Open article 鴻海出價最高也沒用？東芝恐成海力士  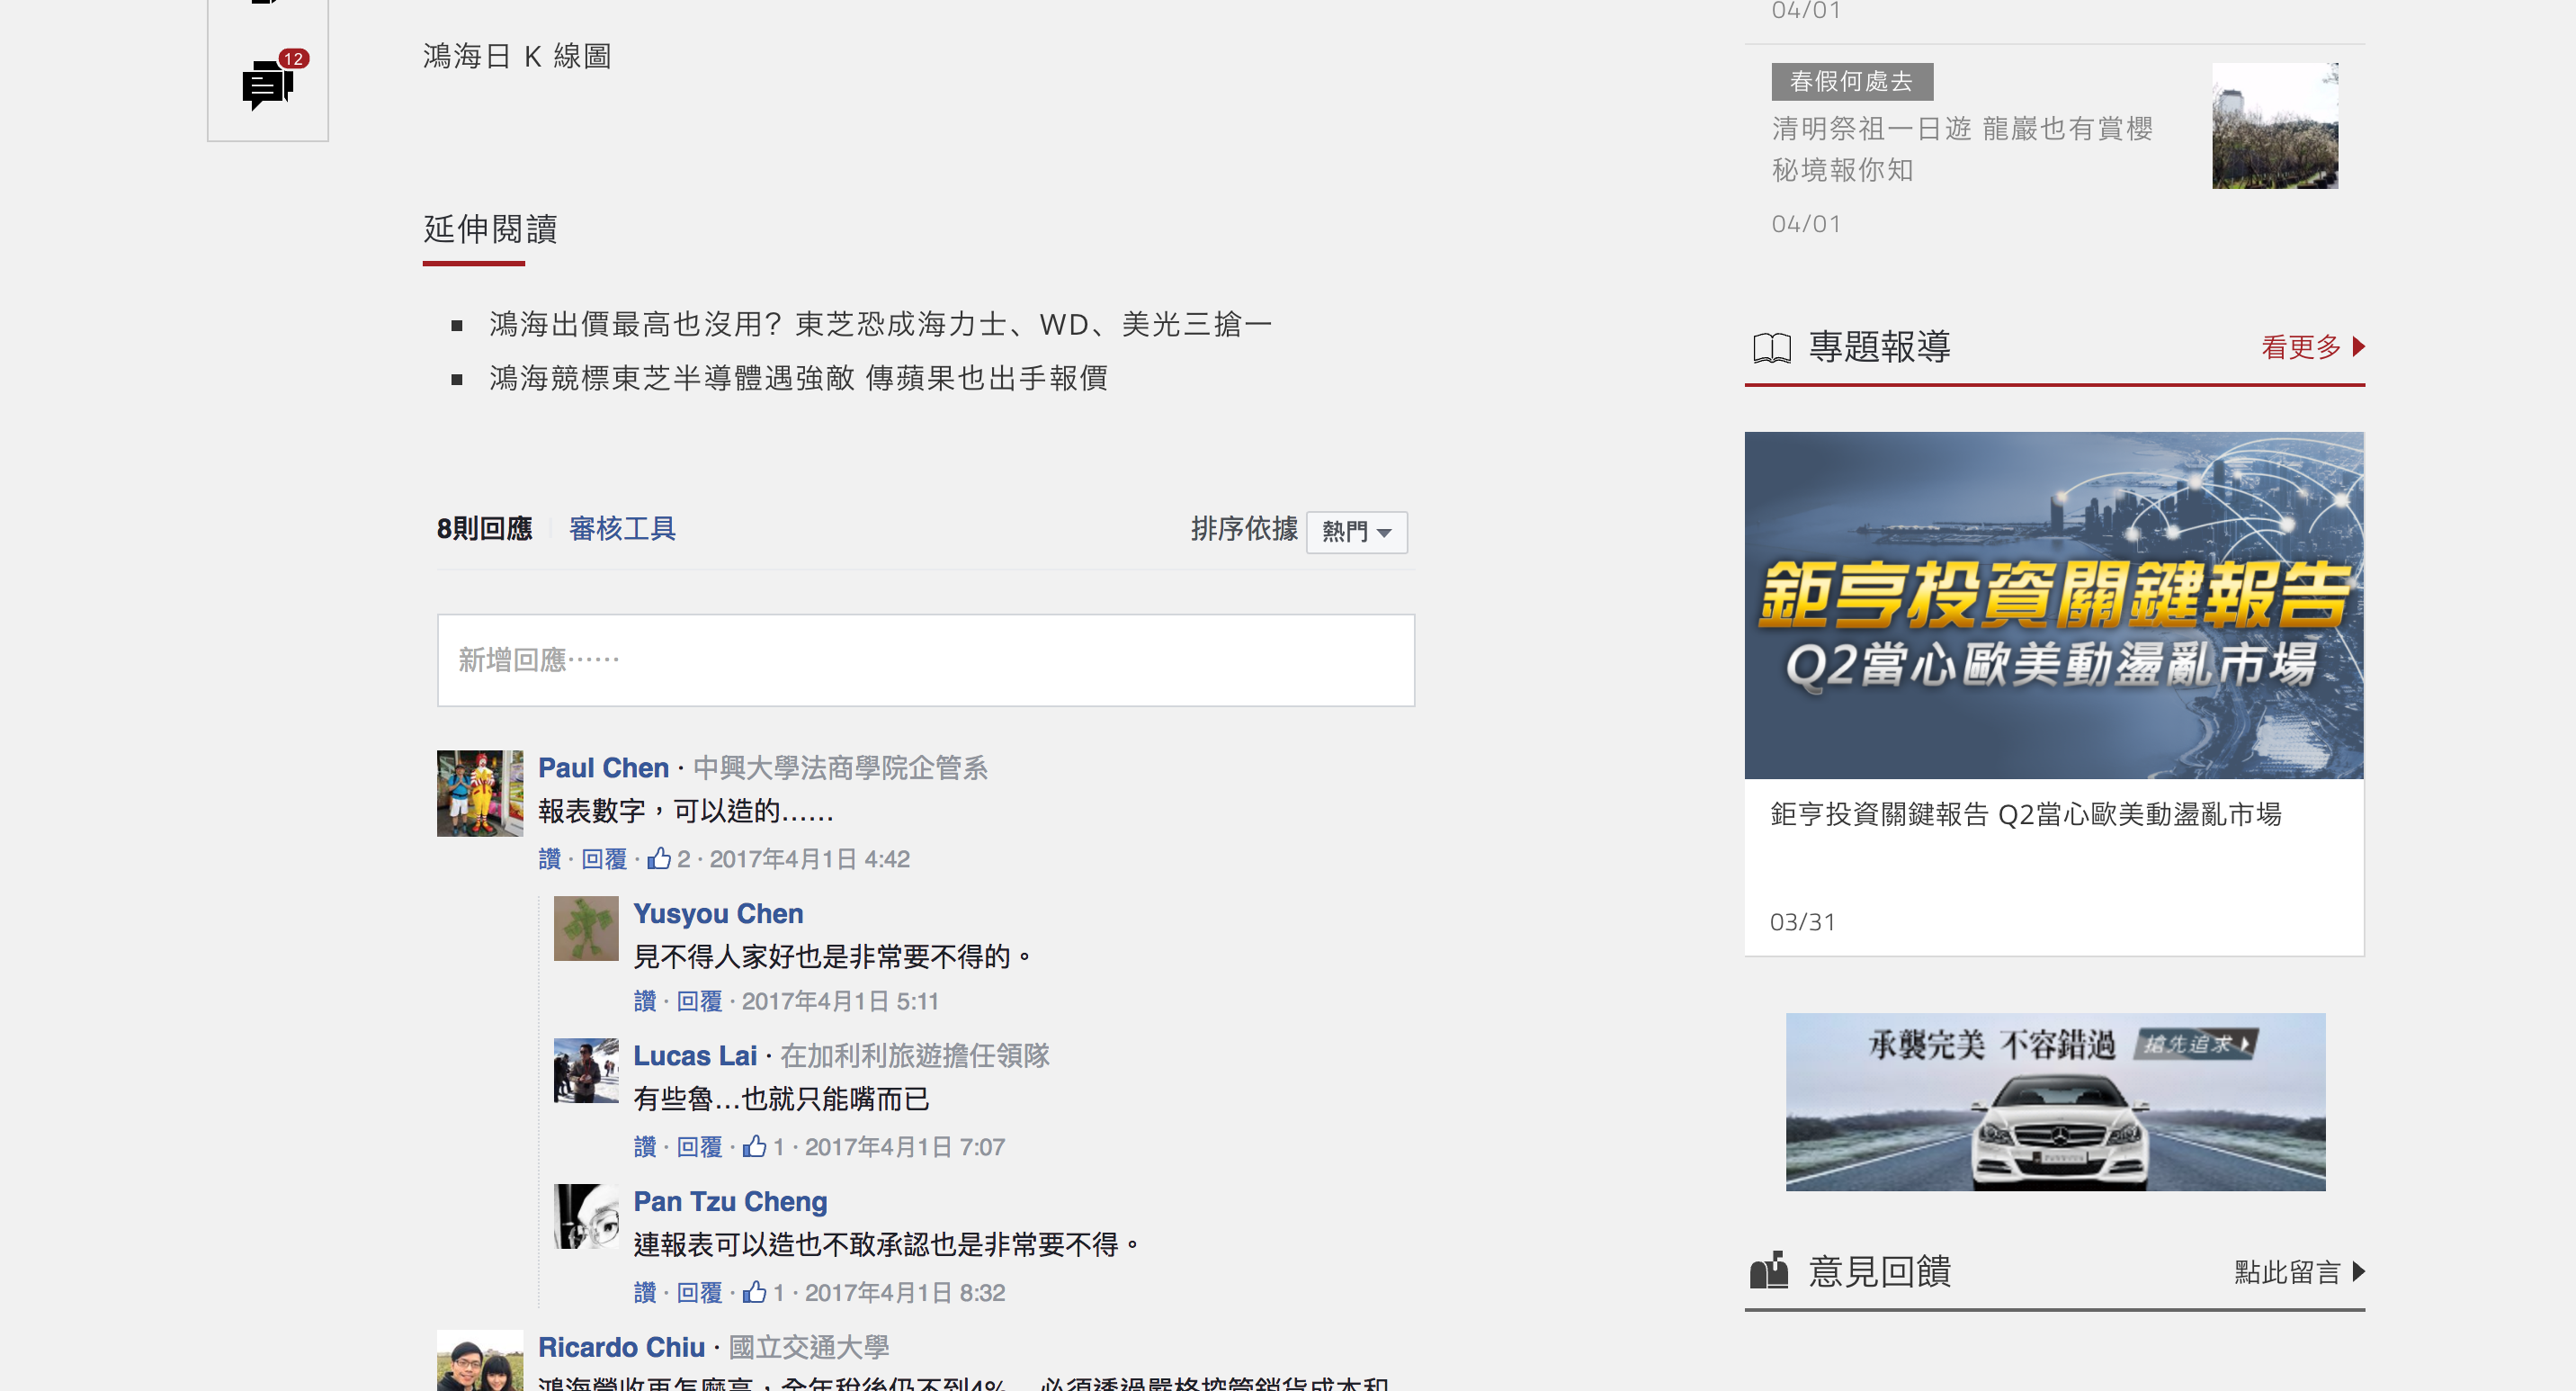point(880,324)
